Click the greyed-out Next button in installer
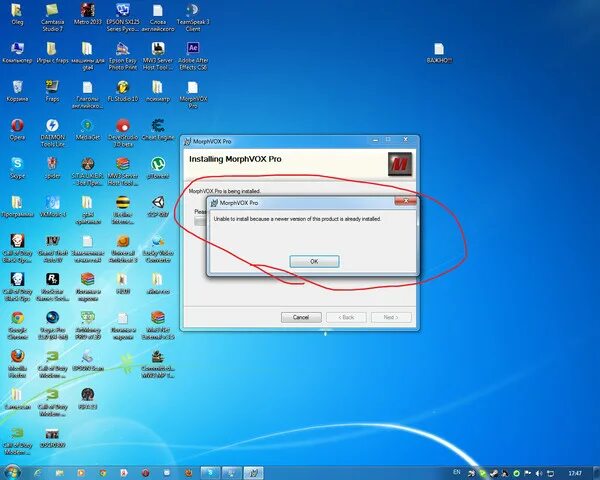Screen dimensions: 600x480 coord(391,317)
